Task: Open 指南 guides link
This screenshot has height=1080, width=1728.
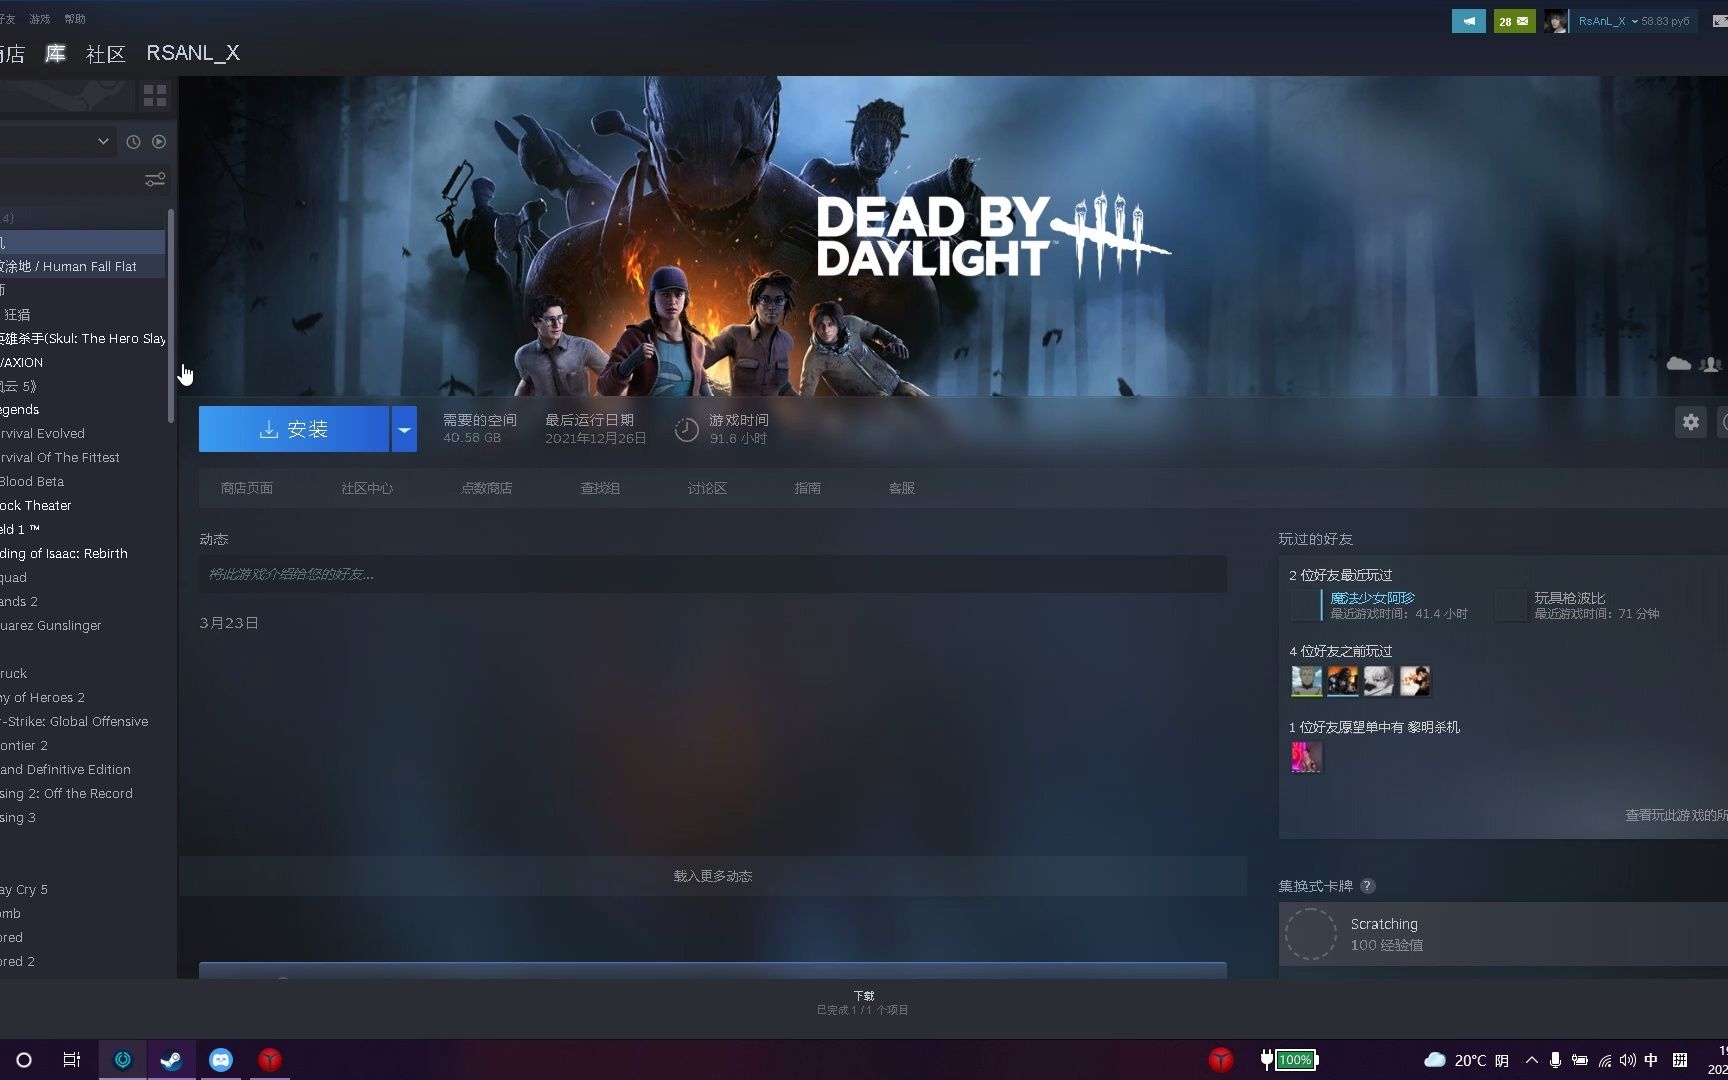Action: point(807,488)
